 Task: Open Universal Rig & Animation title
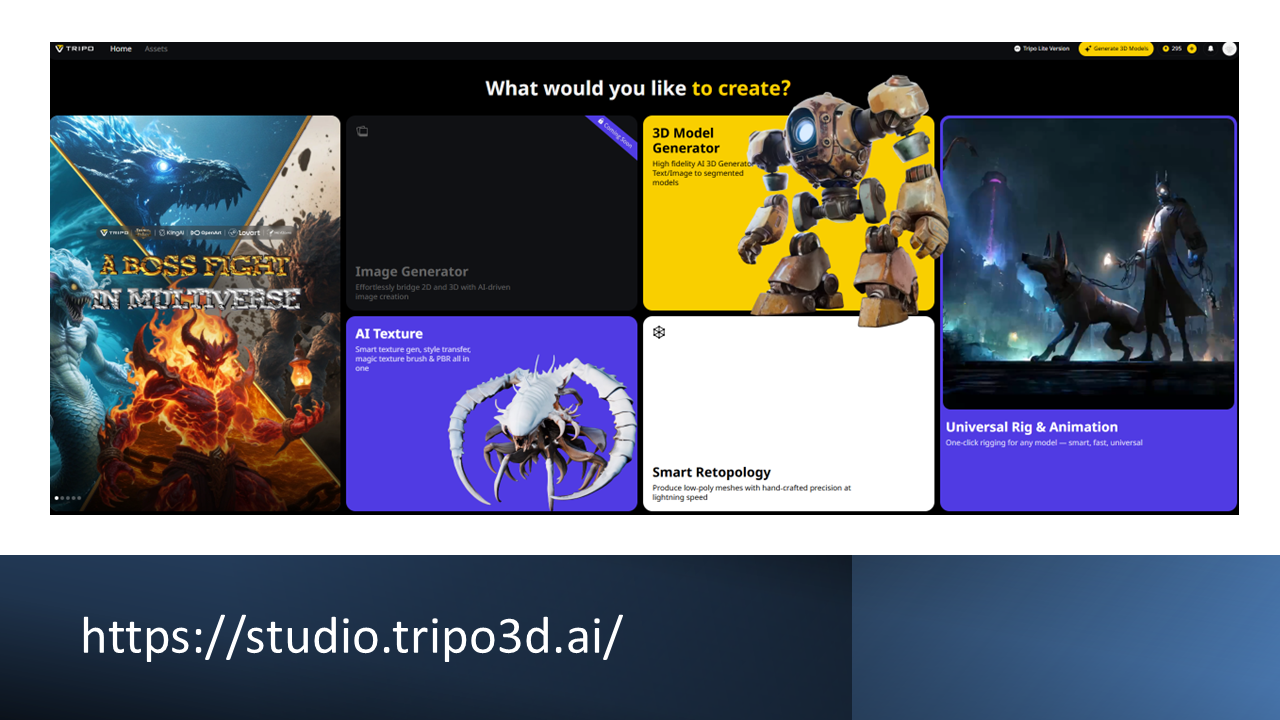point(1032,427)
